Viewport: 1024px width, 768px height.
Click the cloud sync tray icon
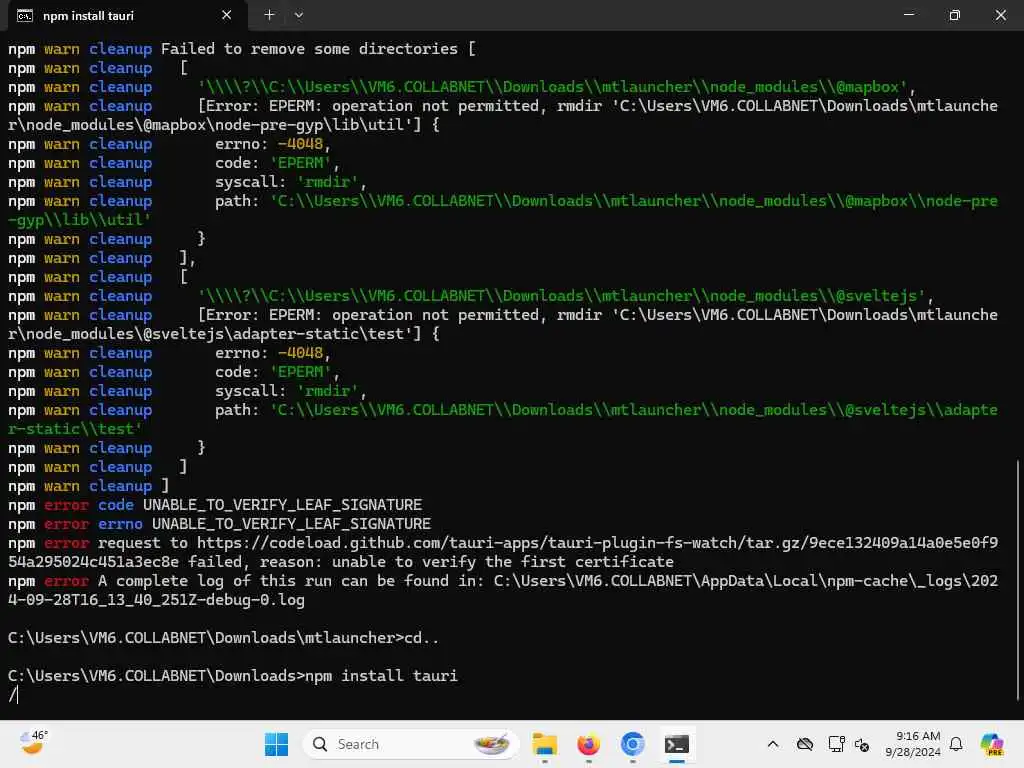(805, 744)
